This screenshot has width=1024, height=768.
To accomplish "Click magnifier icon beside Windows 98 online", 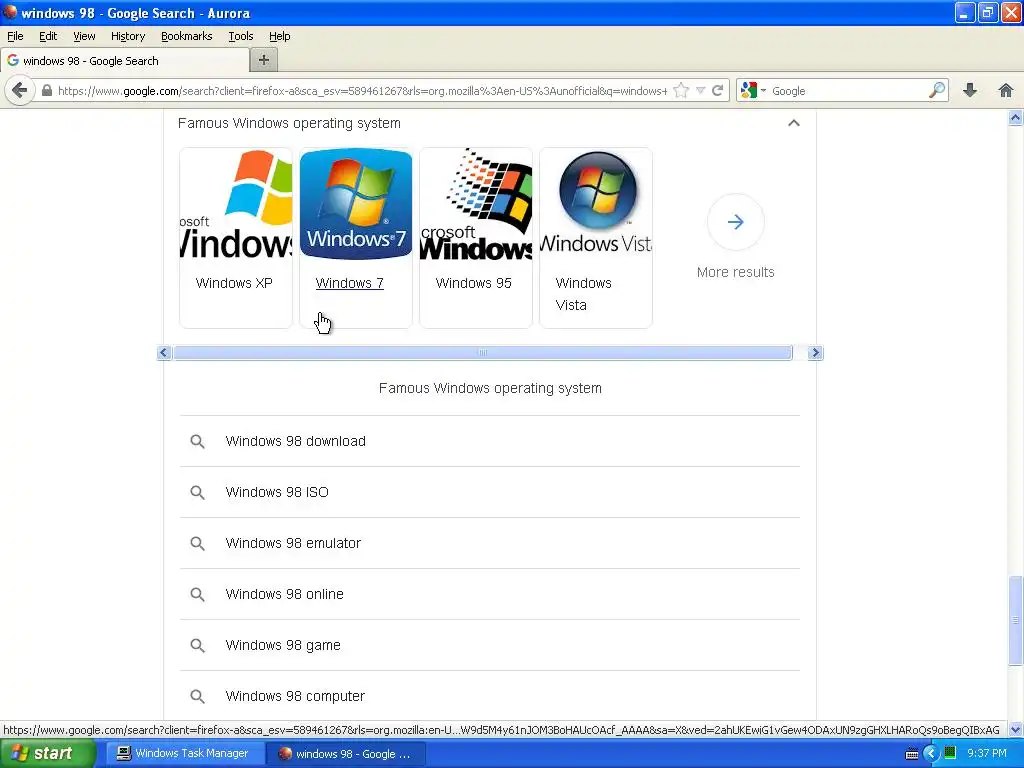I will (x=197, y=594).
